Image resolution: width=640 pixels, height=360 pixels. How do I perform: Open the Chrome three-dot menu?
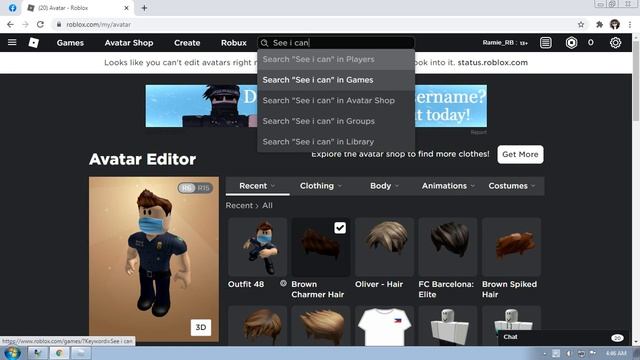(x=630, y=24)
